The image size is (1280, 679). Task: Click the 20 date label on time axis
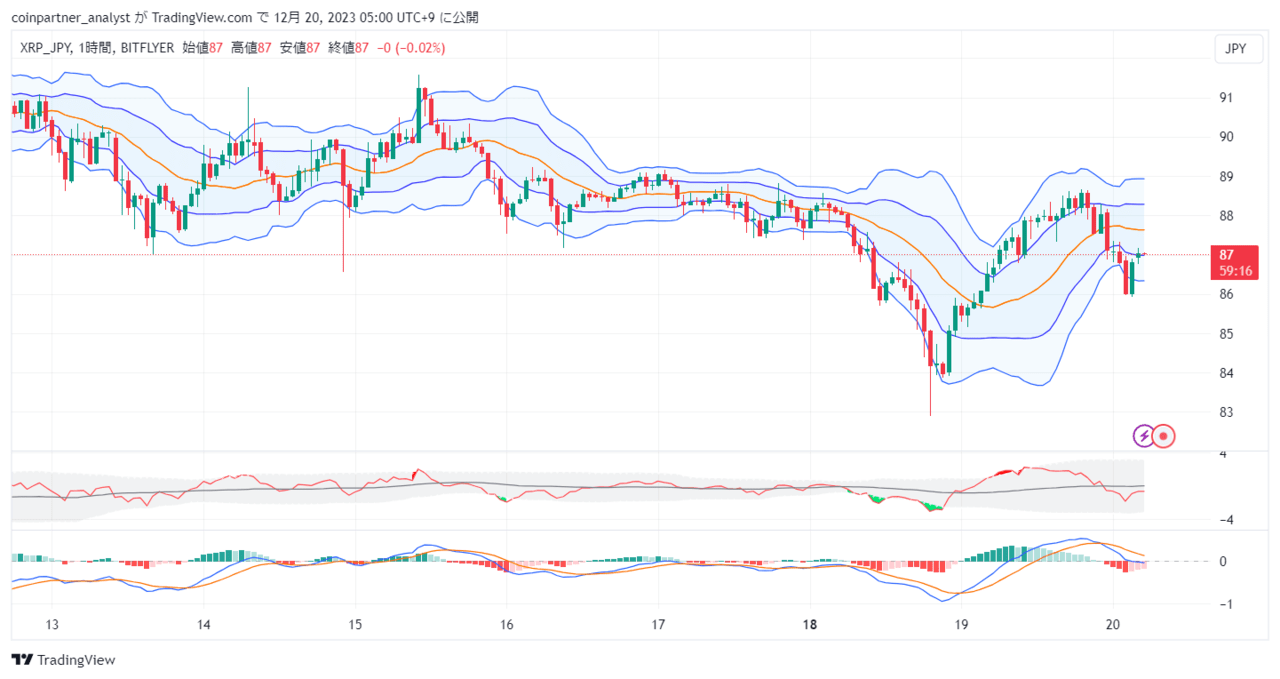coord(1113,625)
